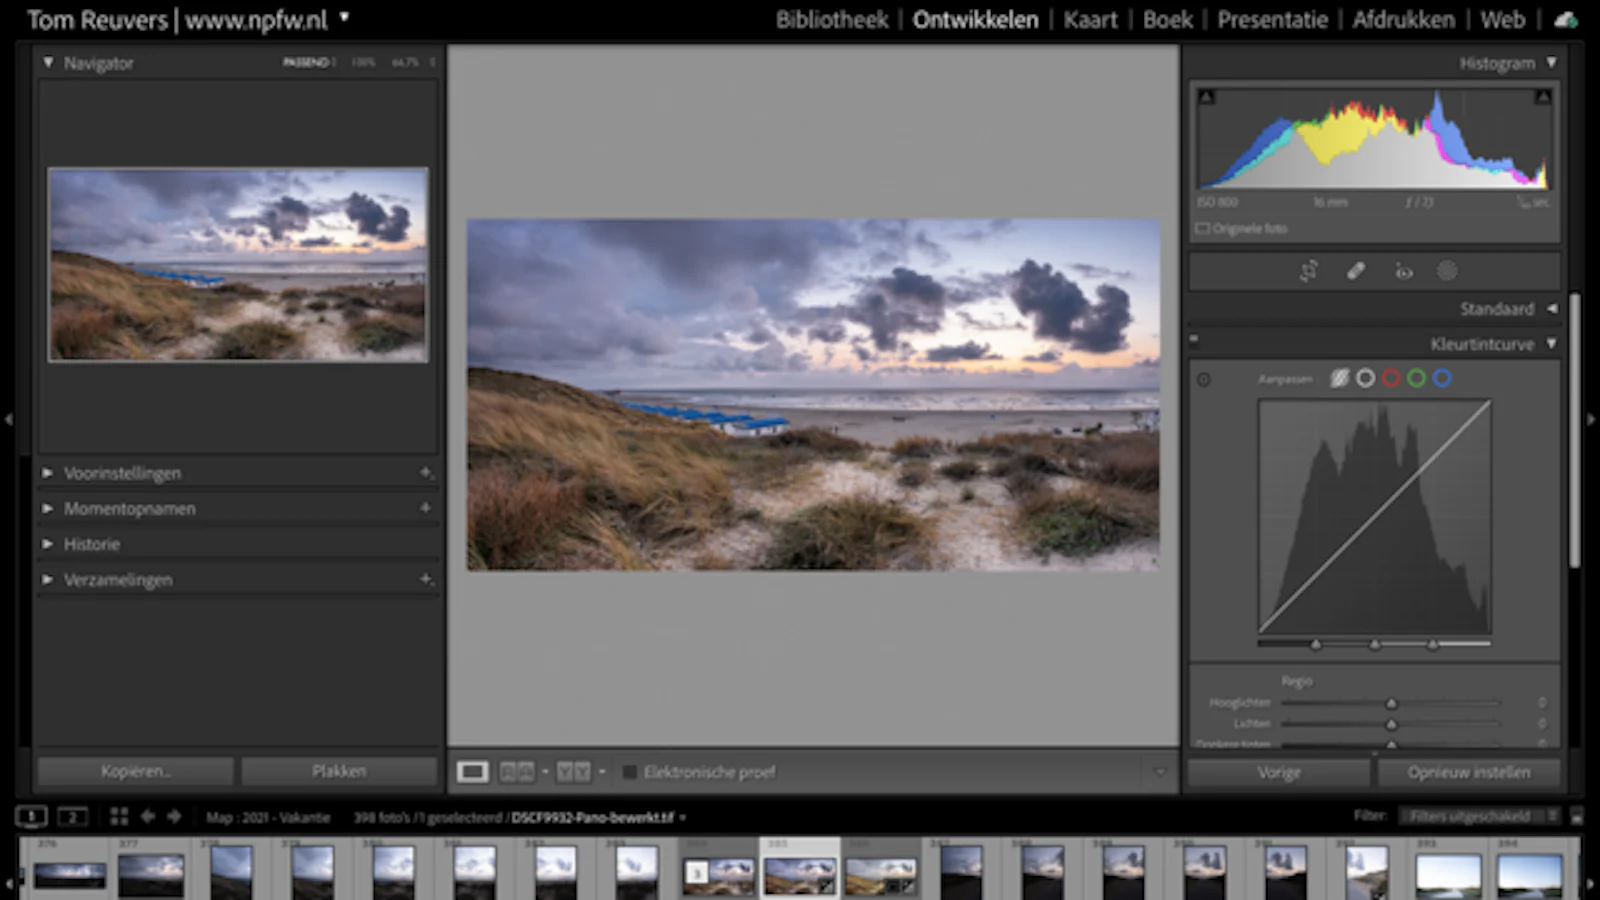Activate the tone curve target adjustment tool

click(x=1204, y=379)
